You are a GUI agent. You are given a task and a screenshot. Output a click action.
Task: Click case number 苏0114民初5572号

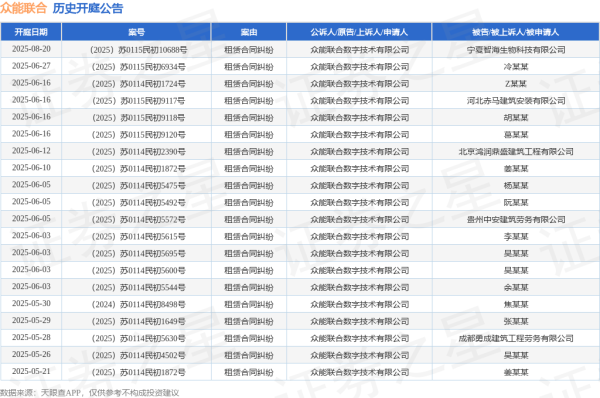139,220
